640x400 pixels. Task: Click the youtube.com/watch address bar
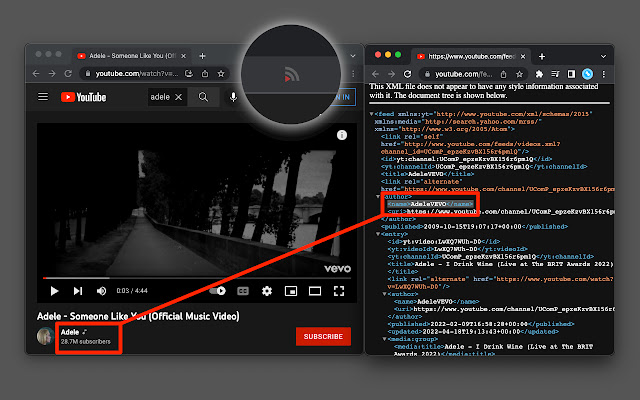137,74
